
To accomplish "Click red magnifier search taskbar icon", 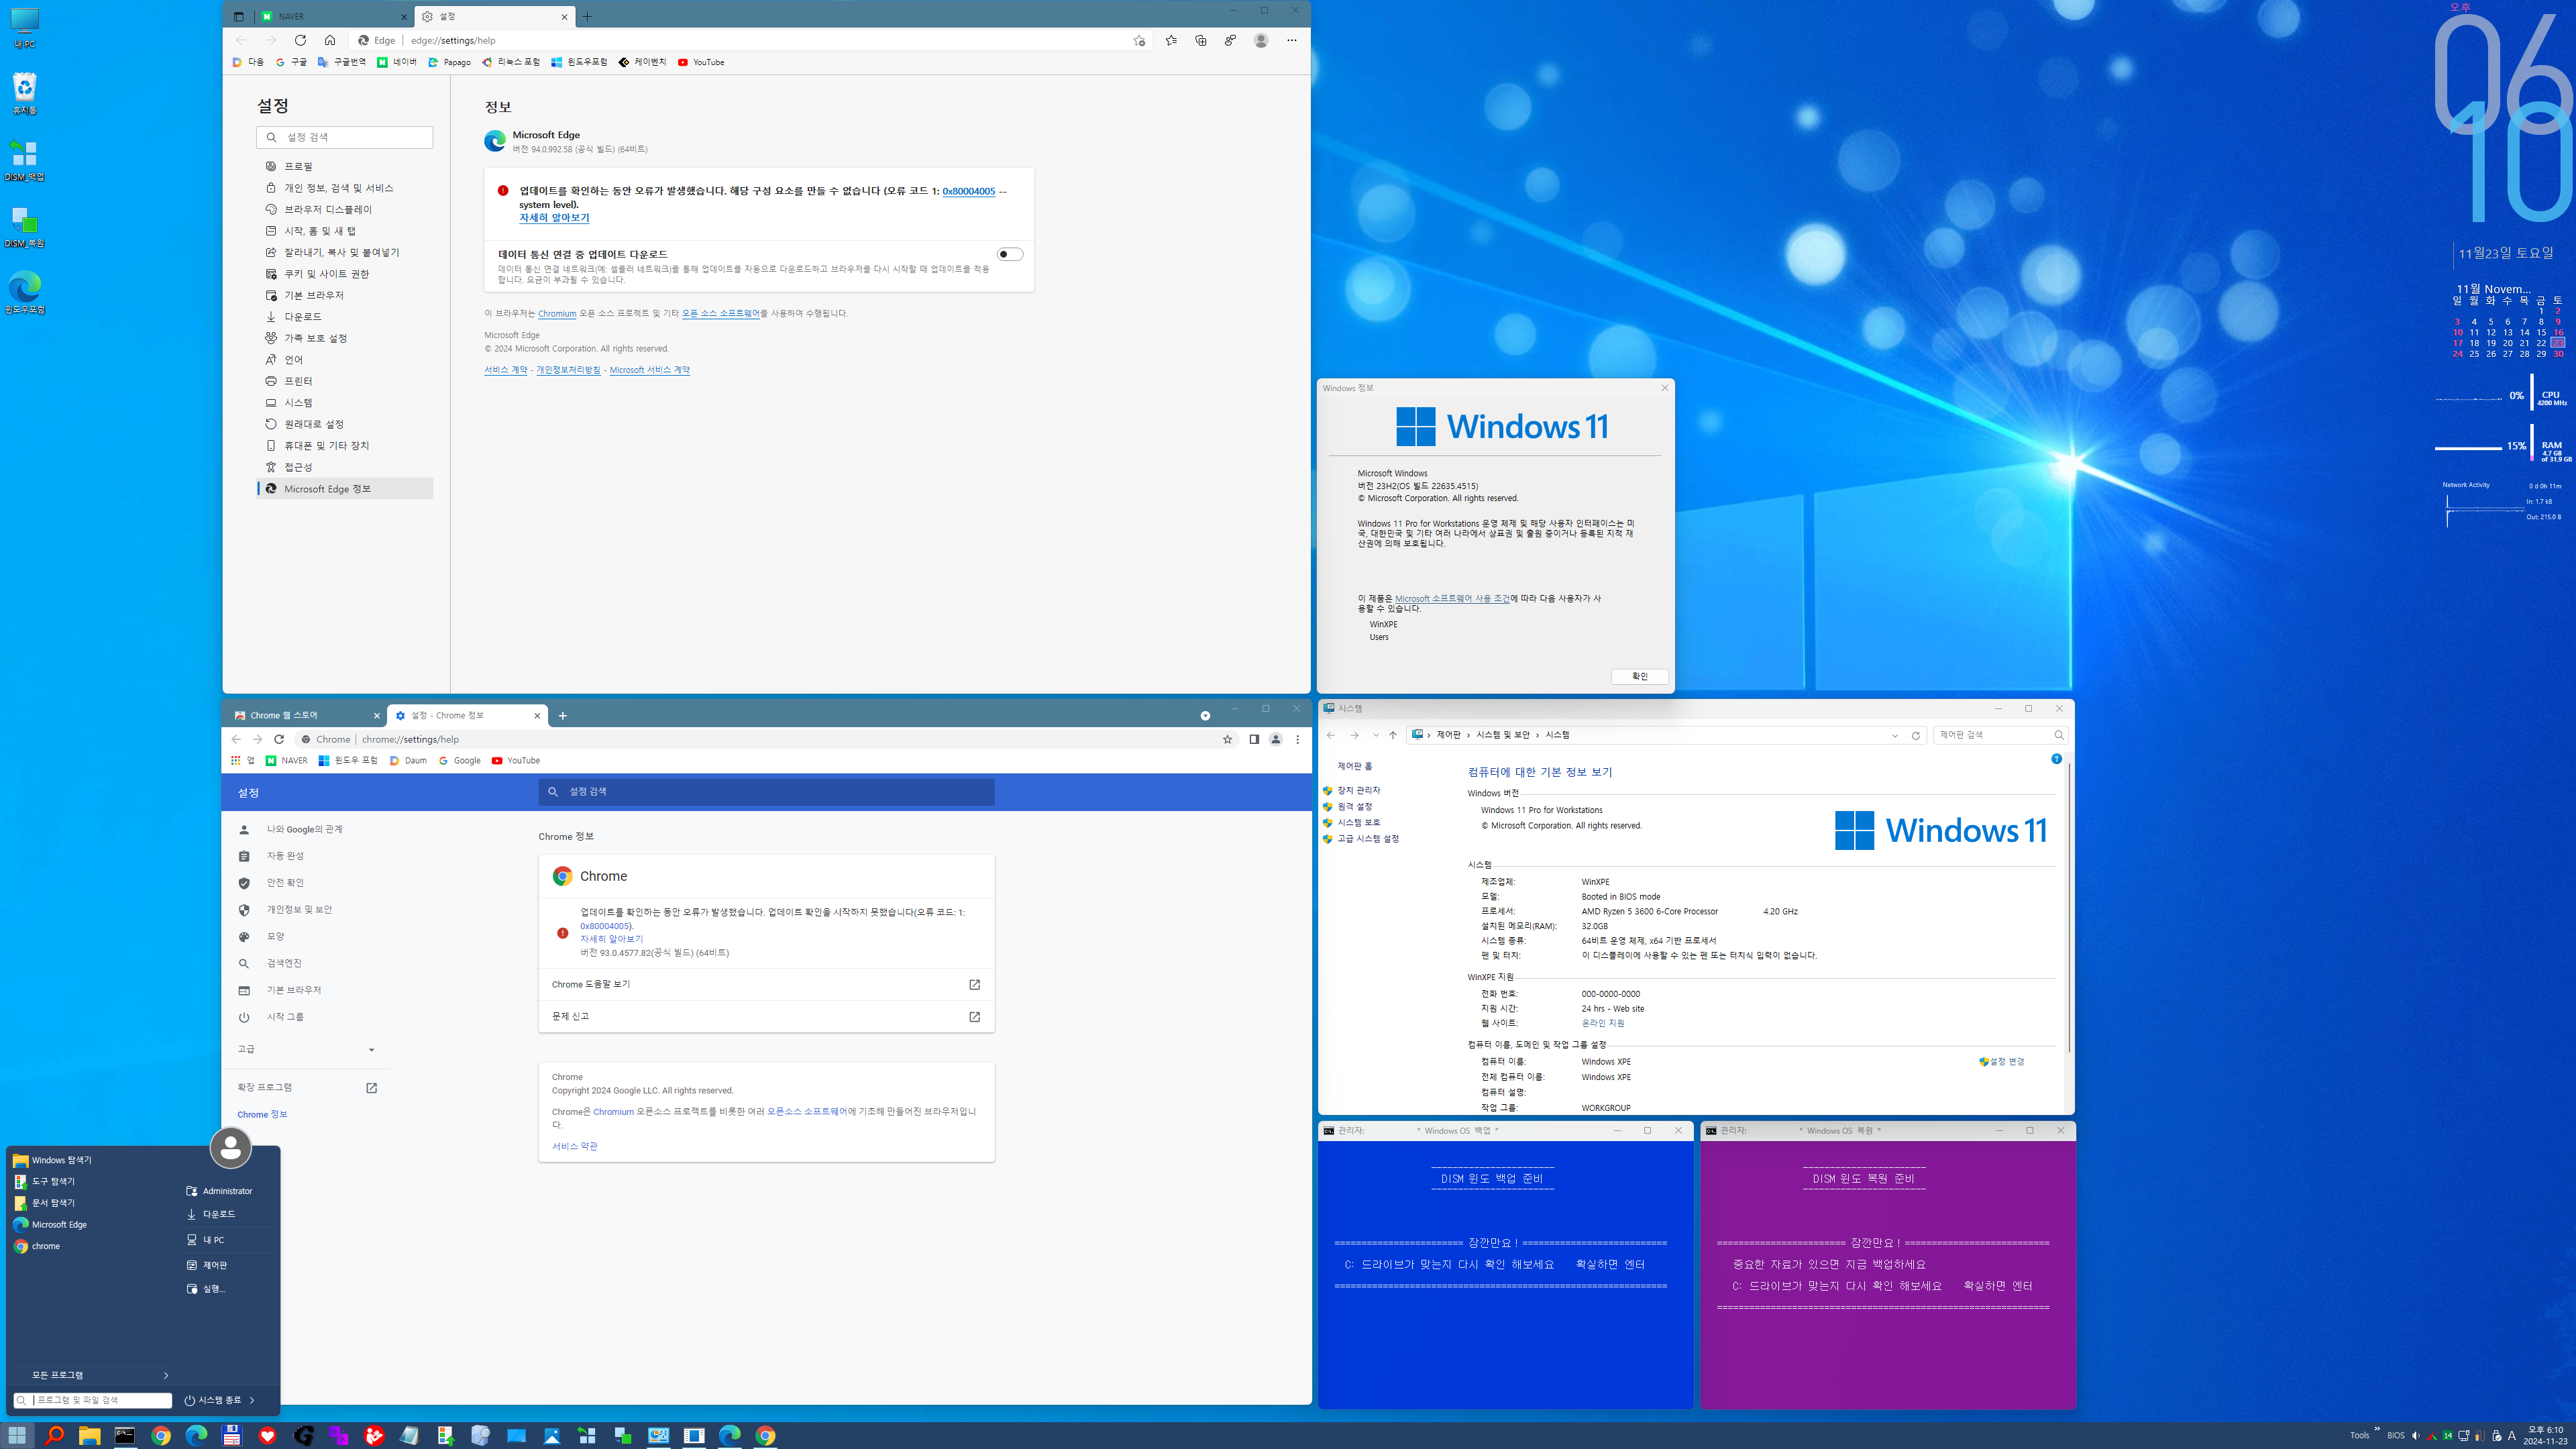I will coord(54,1435).
